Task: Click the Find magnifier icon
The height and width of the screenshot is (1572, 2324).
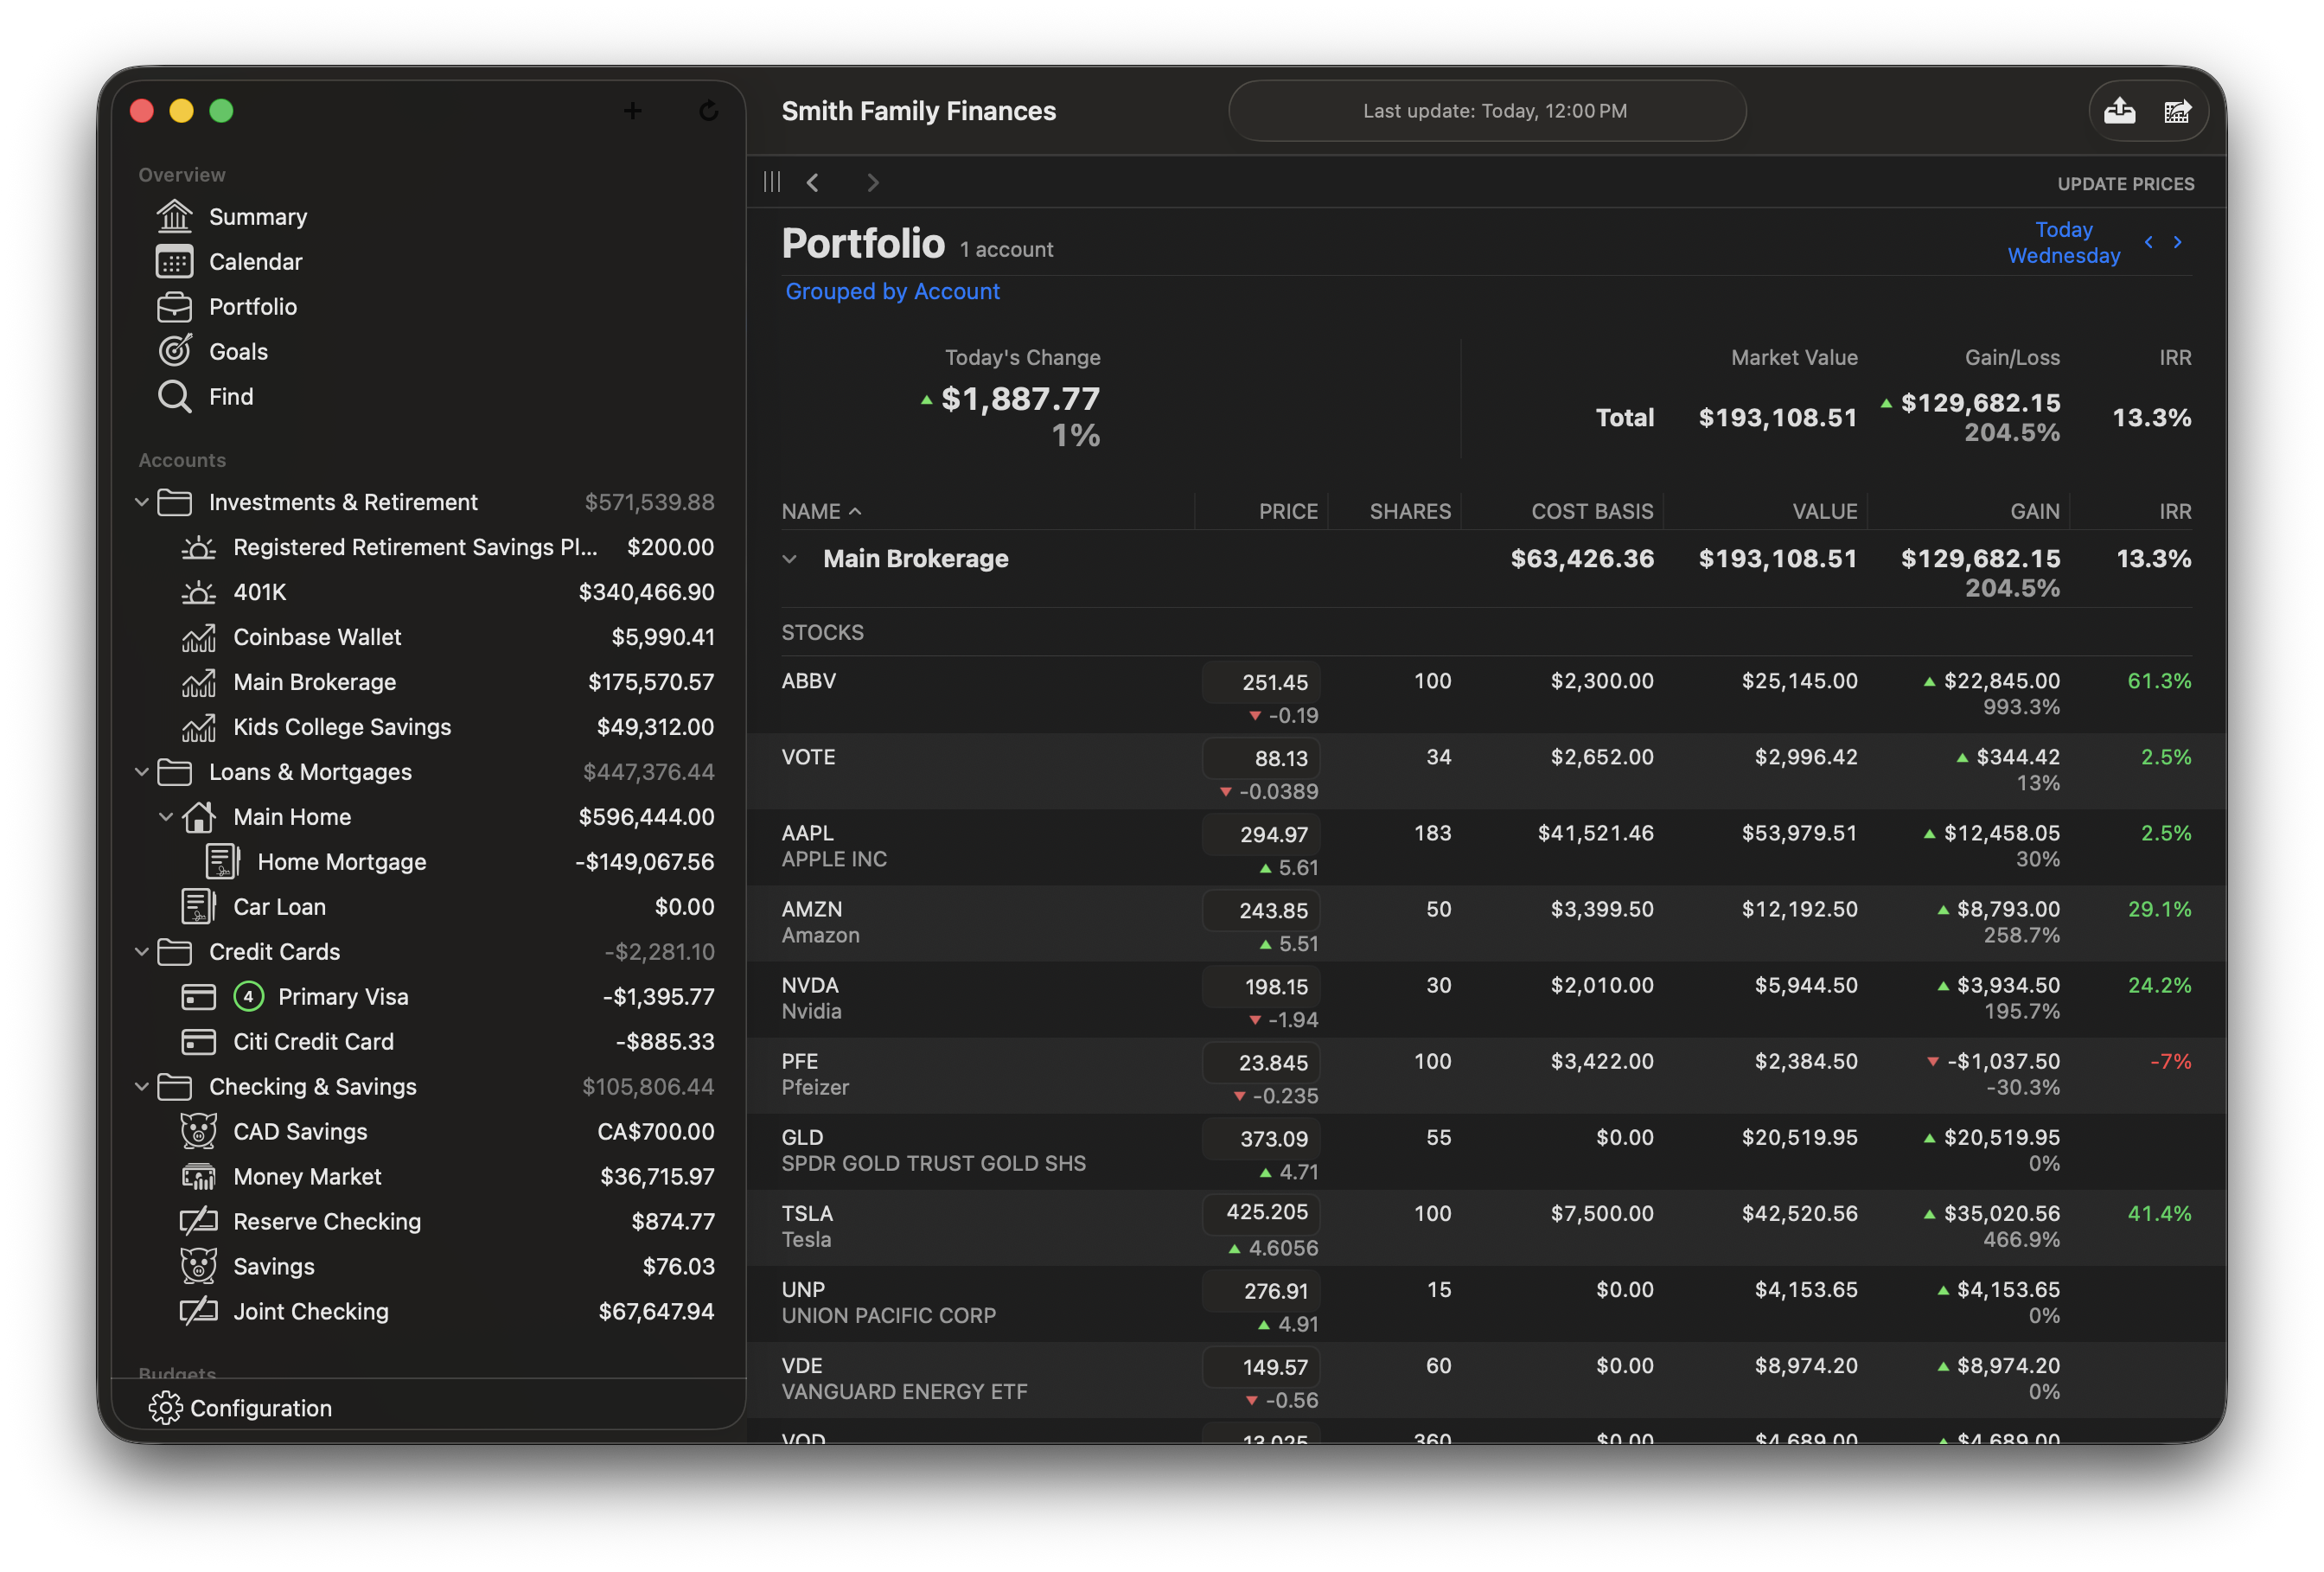Action: 174,396
